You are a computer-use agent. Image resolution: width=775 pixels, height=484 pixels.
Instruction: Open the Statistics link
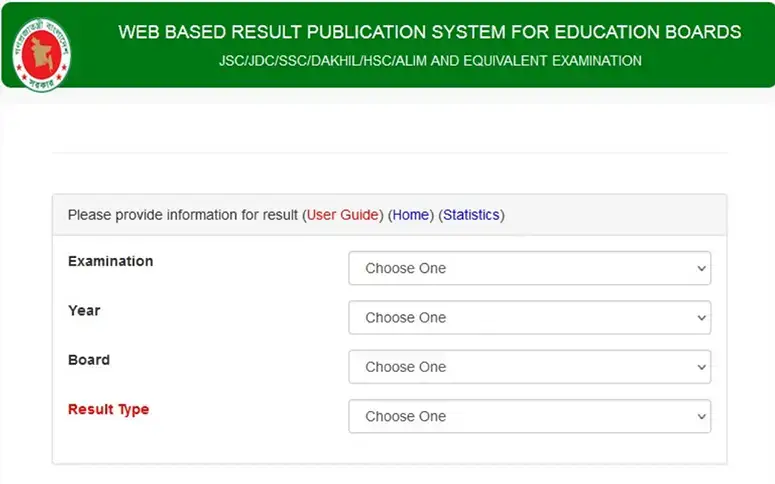(471, 215)
